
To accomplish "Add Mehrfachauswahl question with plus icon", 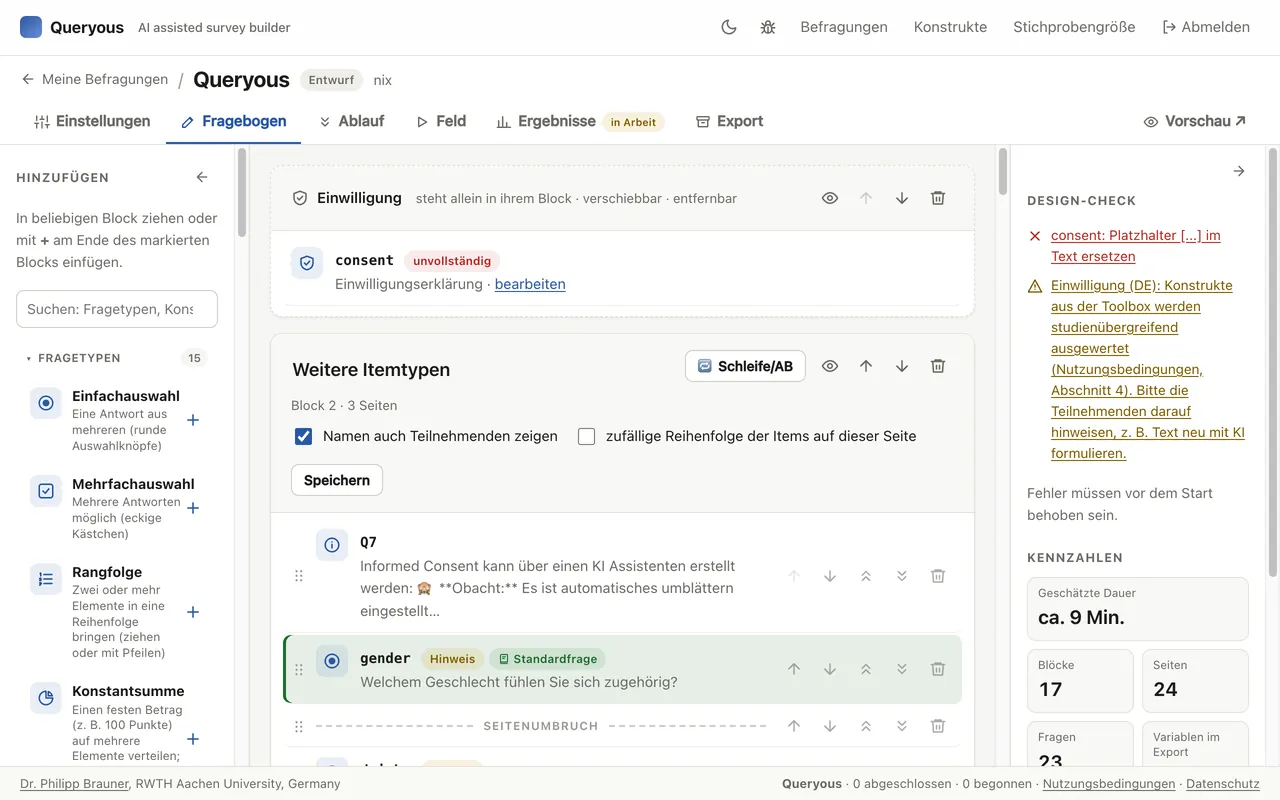I will 193,508.
